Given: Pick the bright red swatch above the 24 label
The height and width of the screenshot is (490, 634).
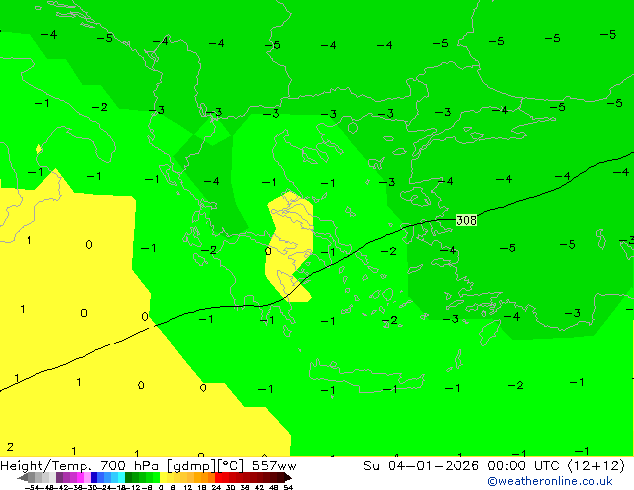Looking at the screenshot, I should [x=218, y=477].
